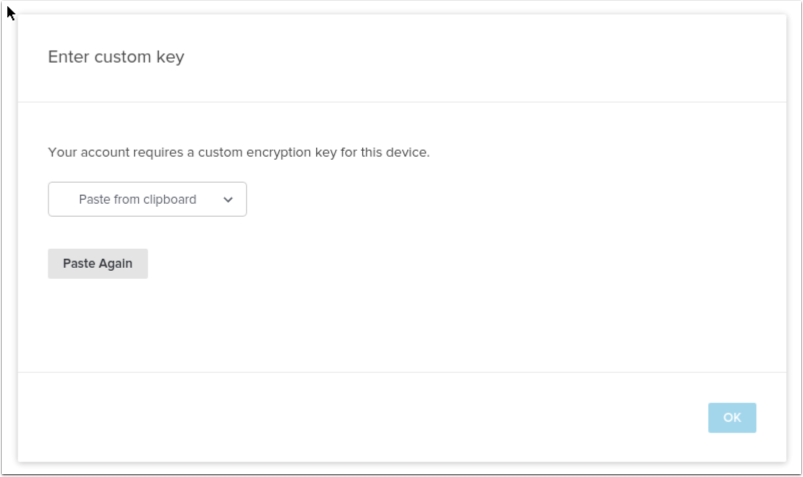
Task: Click the chevron arrow in the key dropdown
Action: [x=228, y=200]
